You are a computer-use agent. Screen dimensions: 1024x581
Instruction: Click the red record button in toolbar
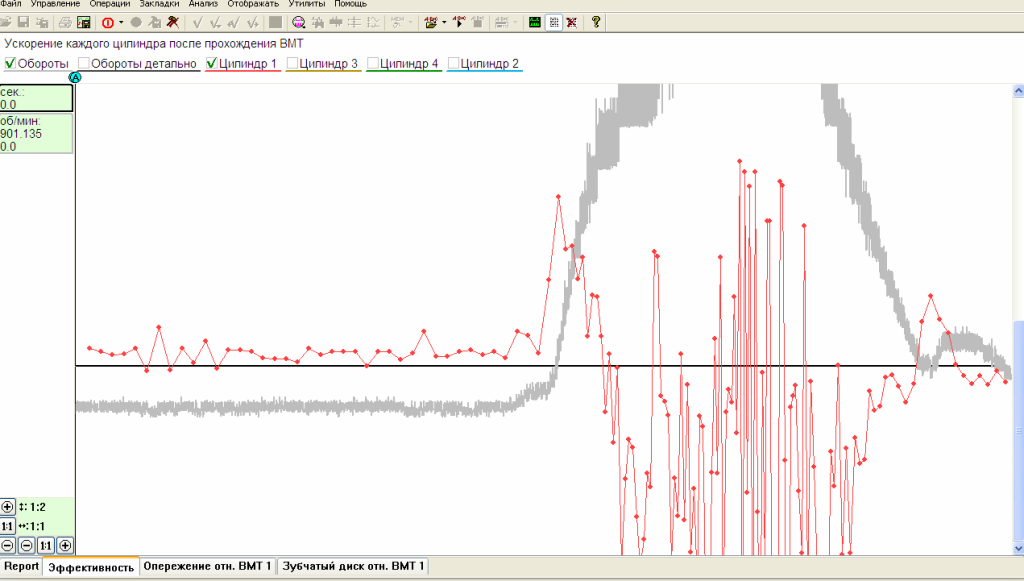(107, 22)
